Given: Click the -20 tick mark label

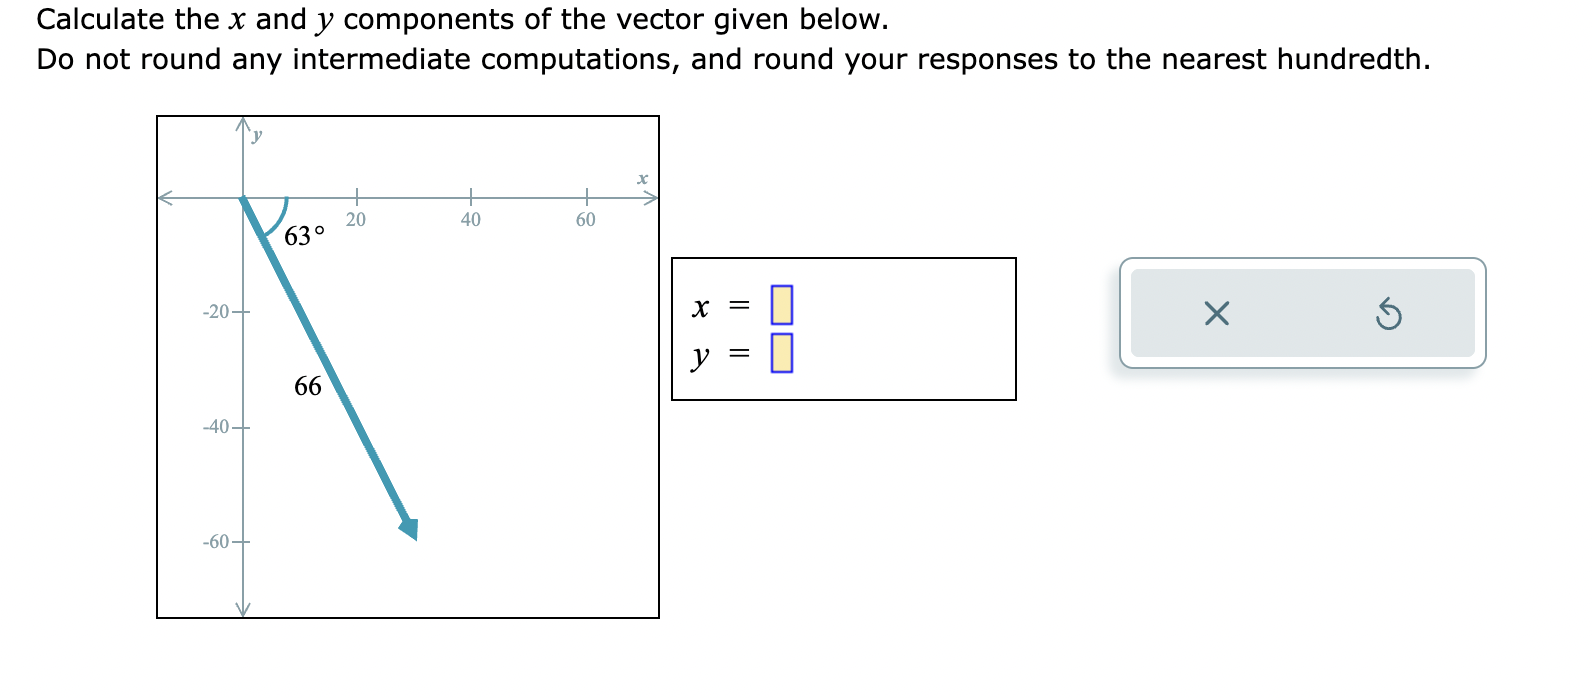Looking at the screenshot, I should (216, 311).
